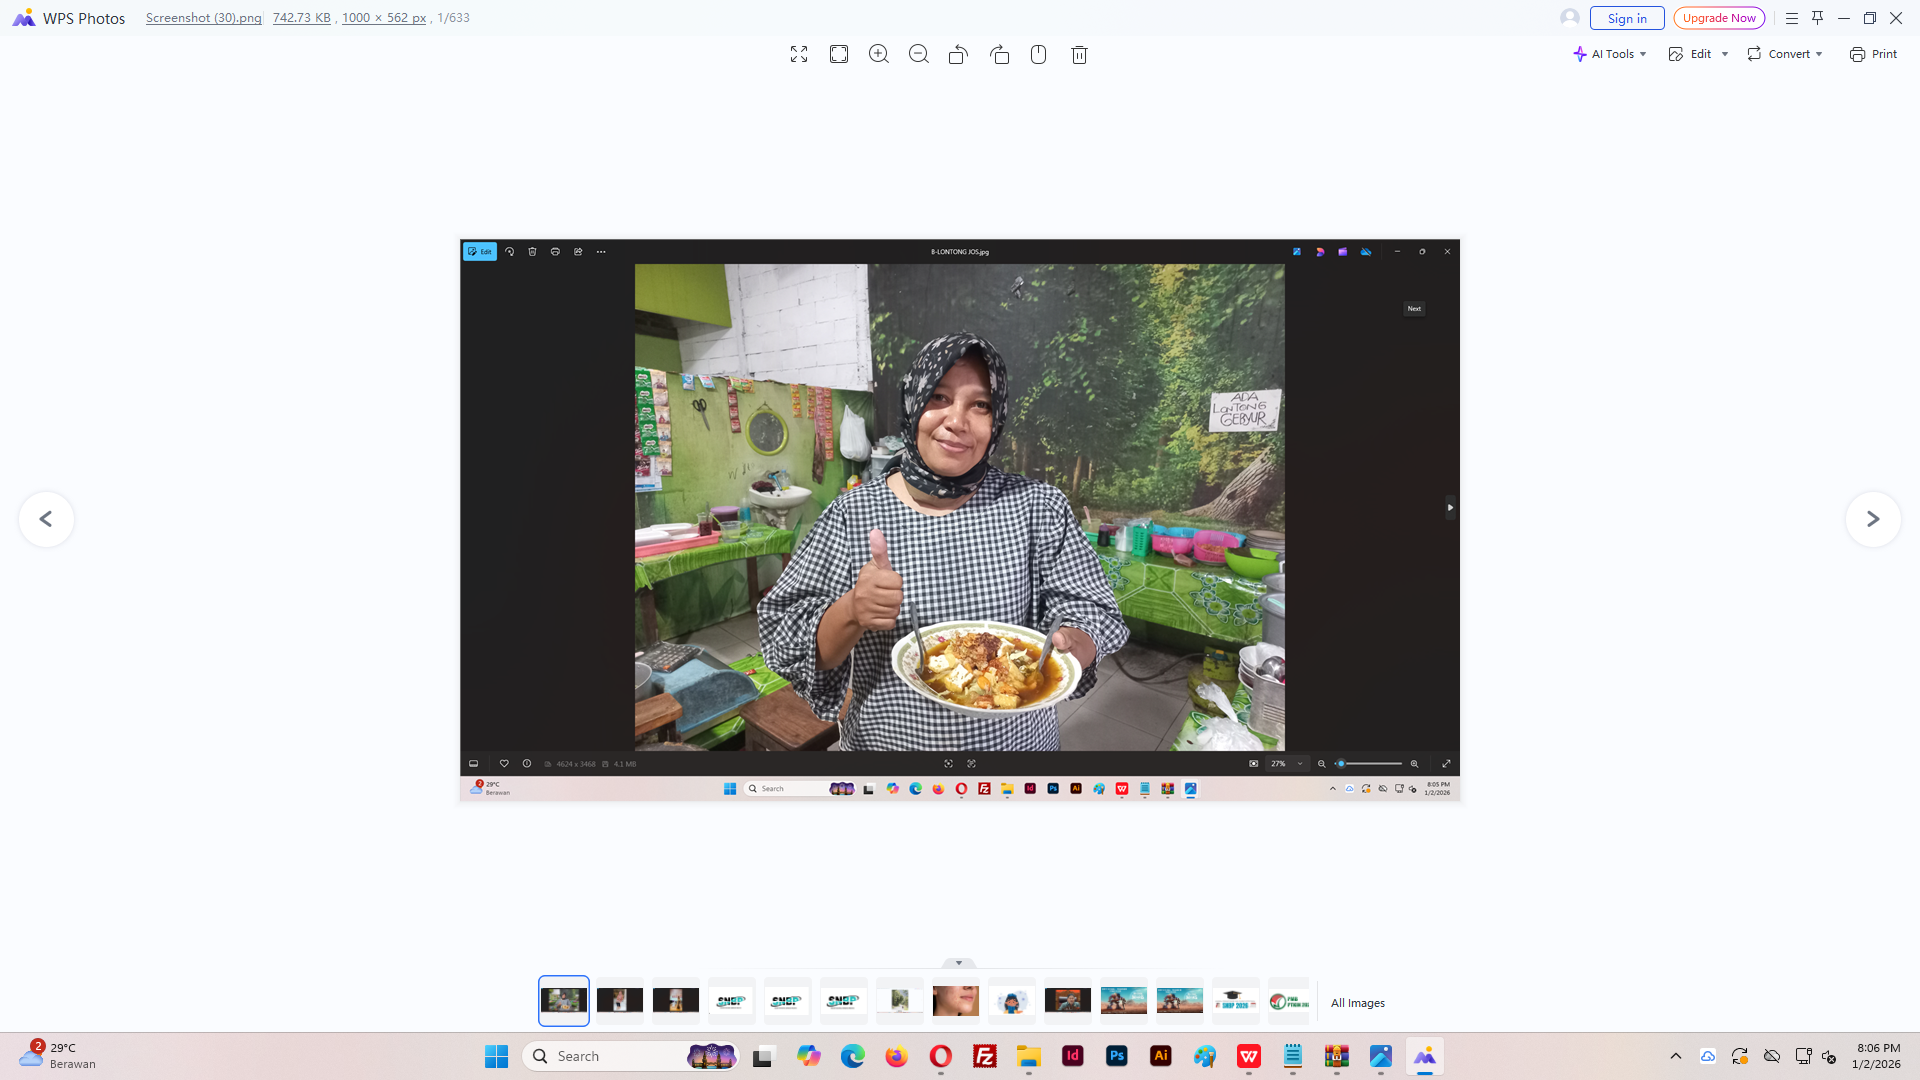Select the face close-up thumbnail
This screenshot has width=1920, height=1080.
tap(956, 1001)
